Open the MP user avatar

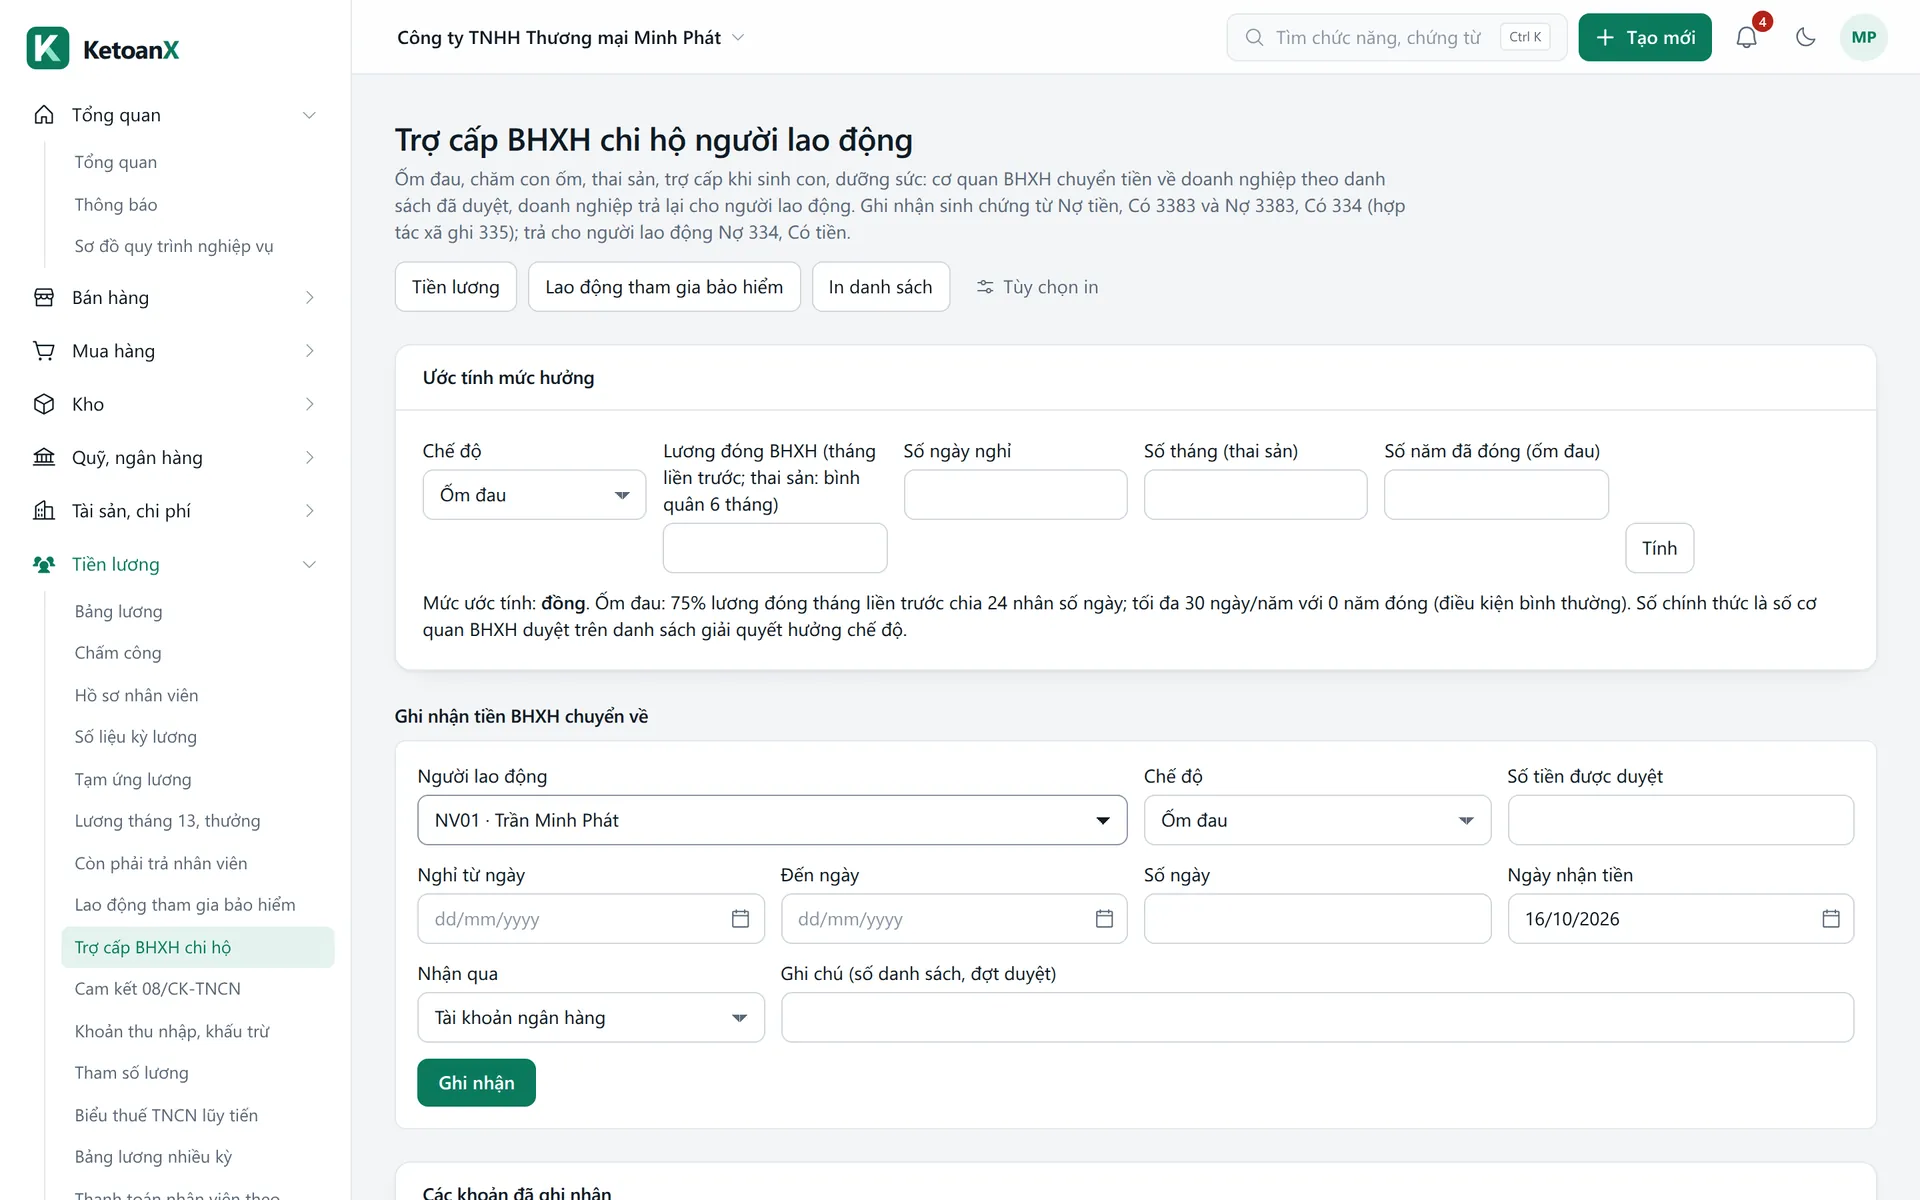1863,37
